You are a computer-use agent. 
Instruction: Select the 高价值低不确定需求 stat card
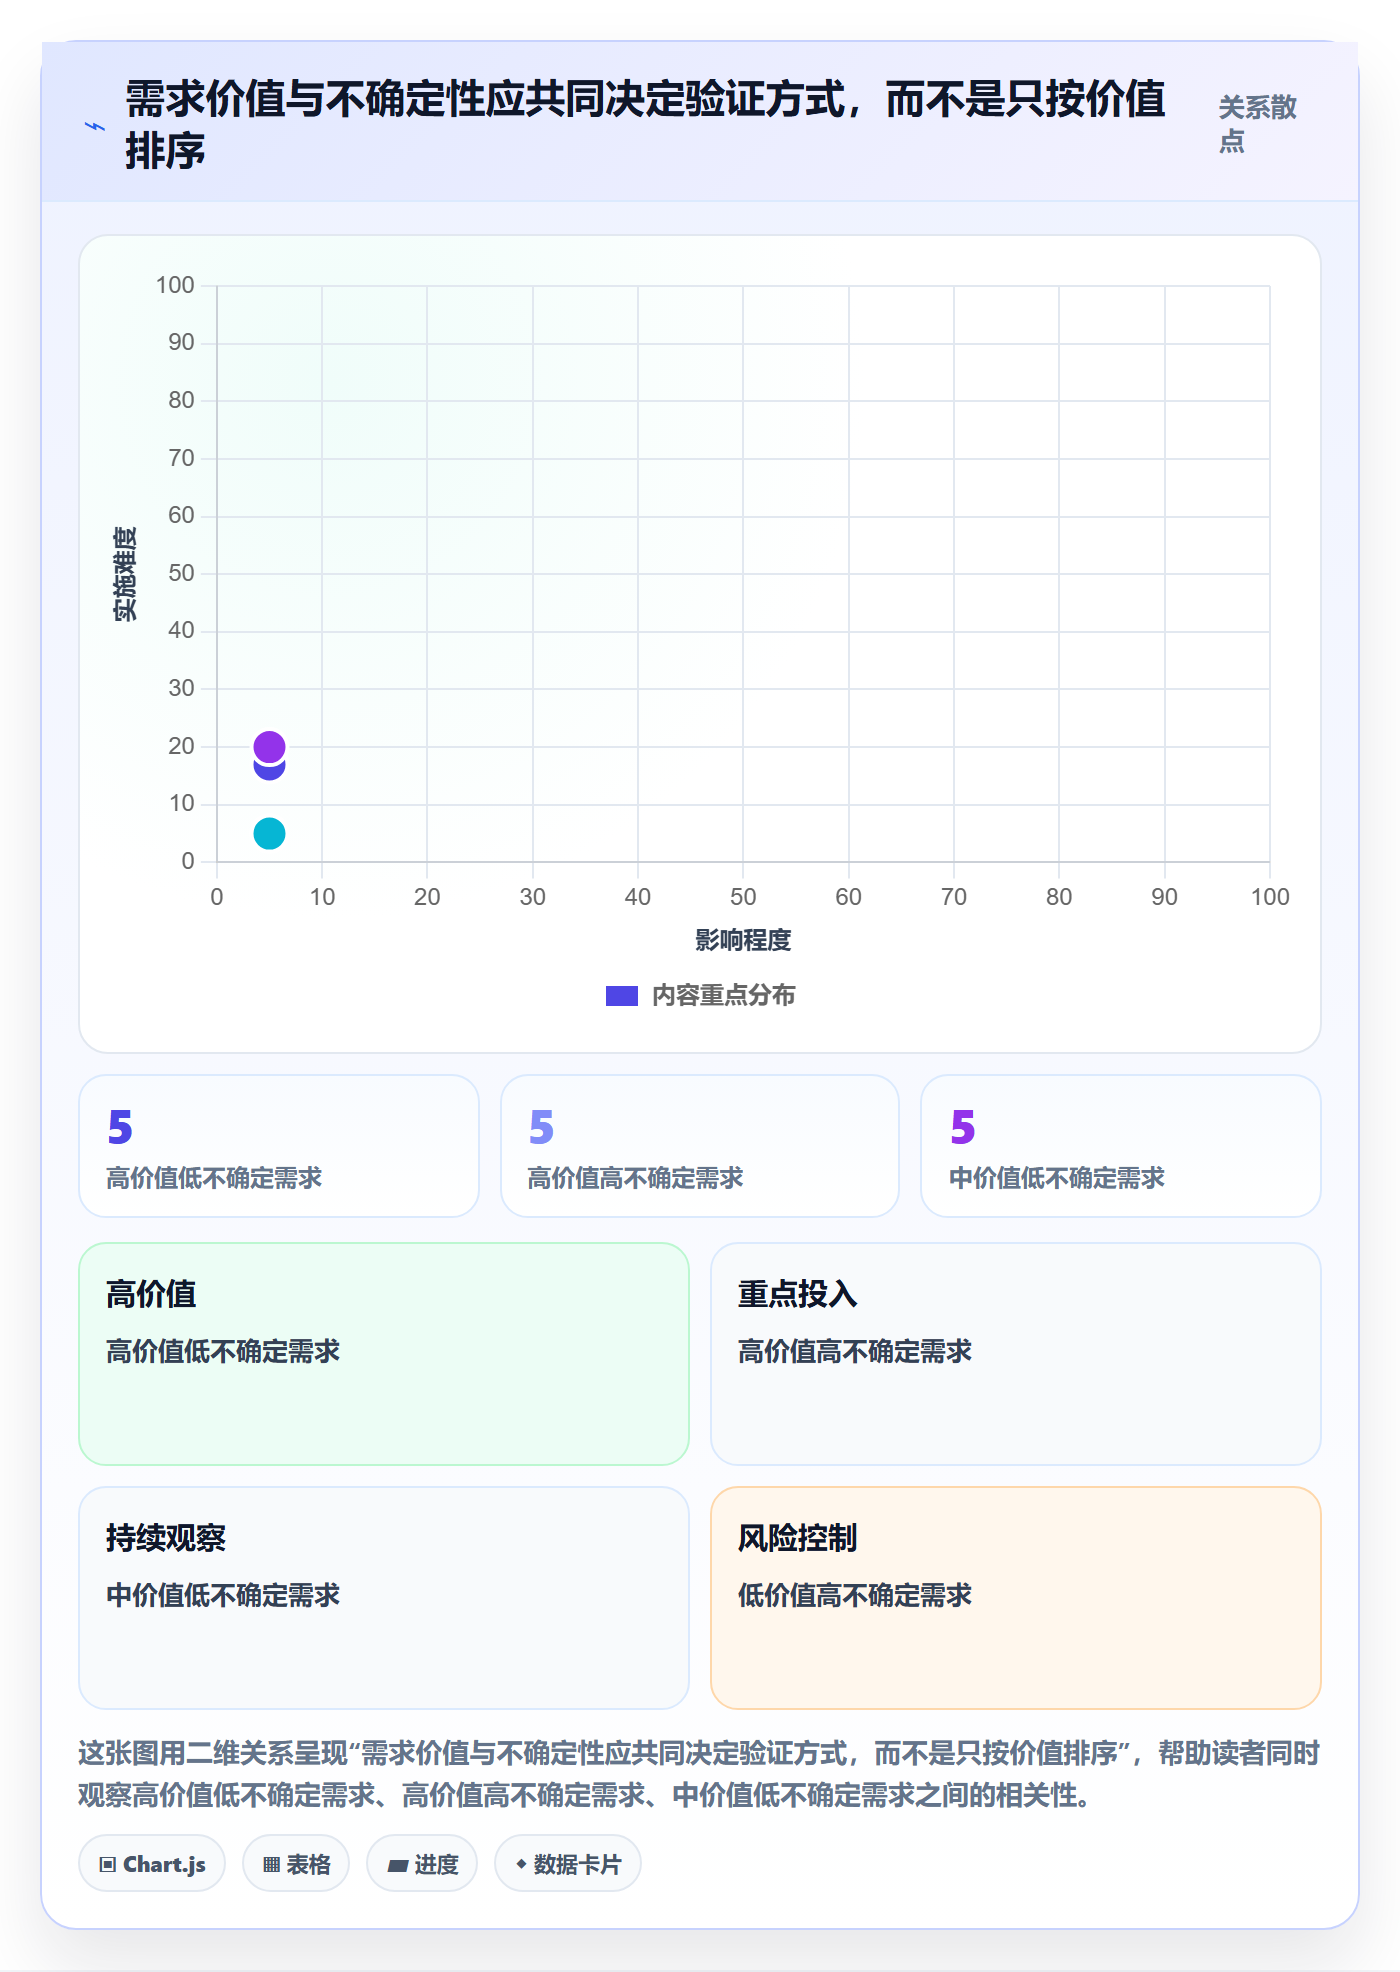(x=279, y=1146)
